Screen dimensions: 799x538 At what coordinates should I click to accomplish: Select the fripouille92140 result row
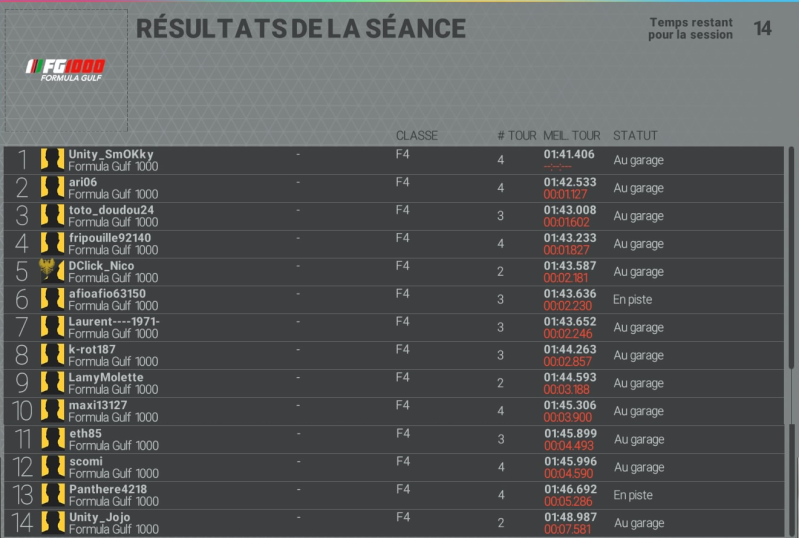click(x=394, y=244)
